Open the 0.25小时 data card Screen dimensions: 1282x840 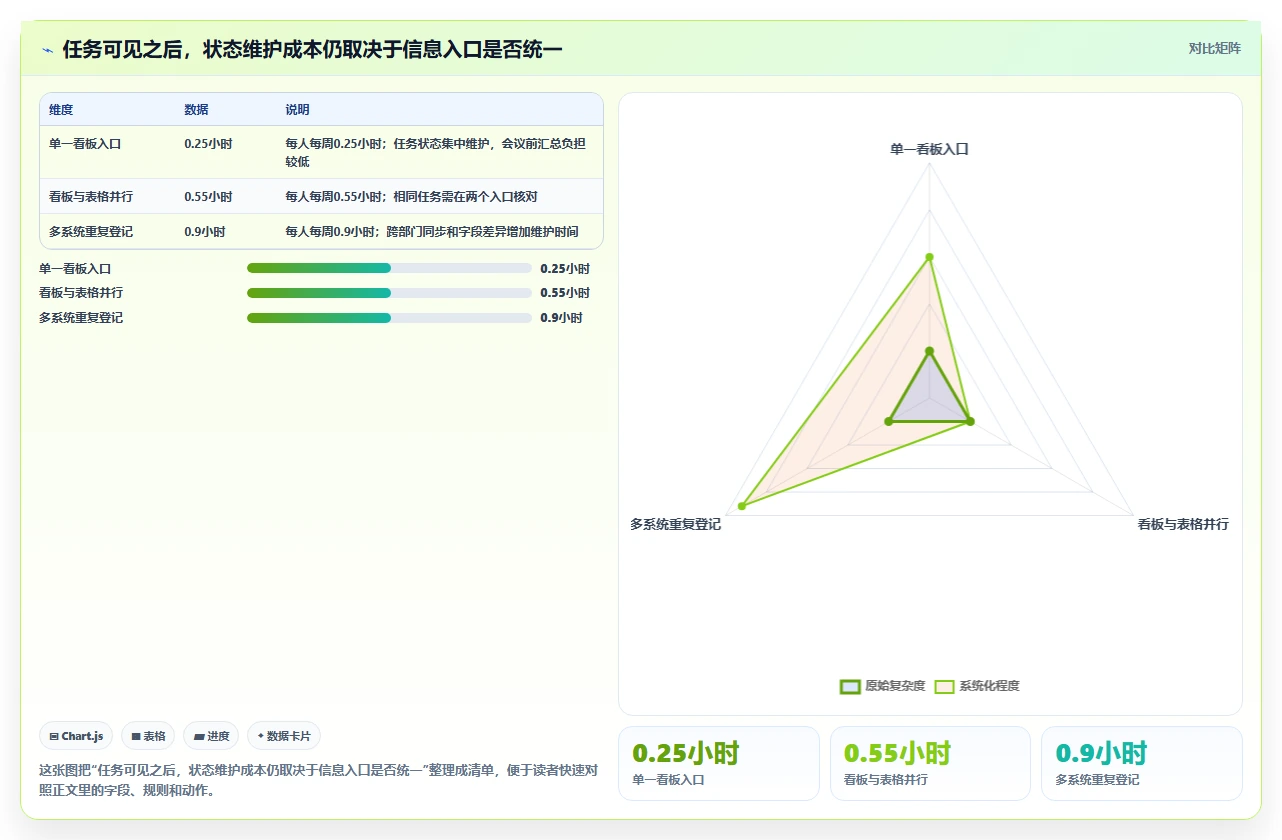point(718,763)
